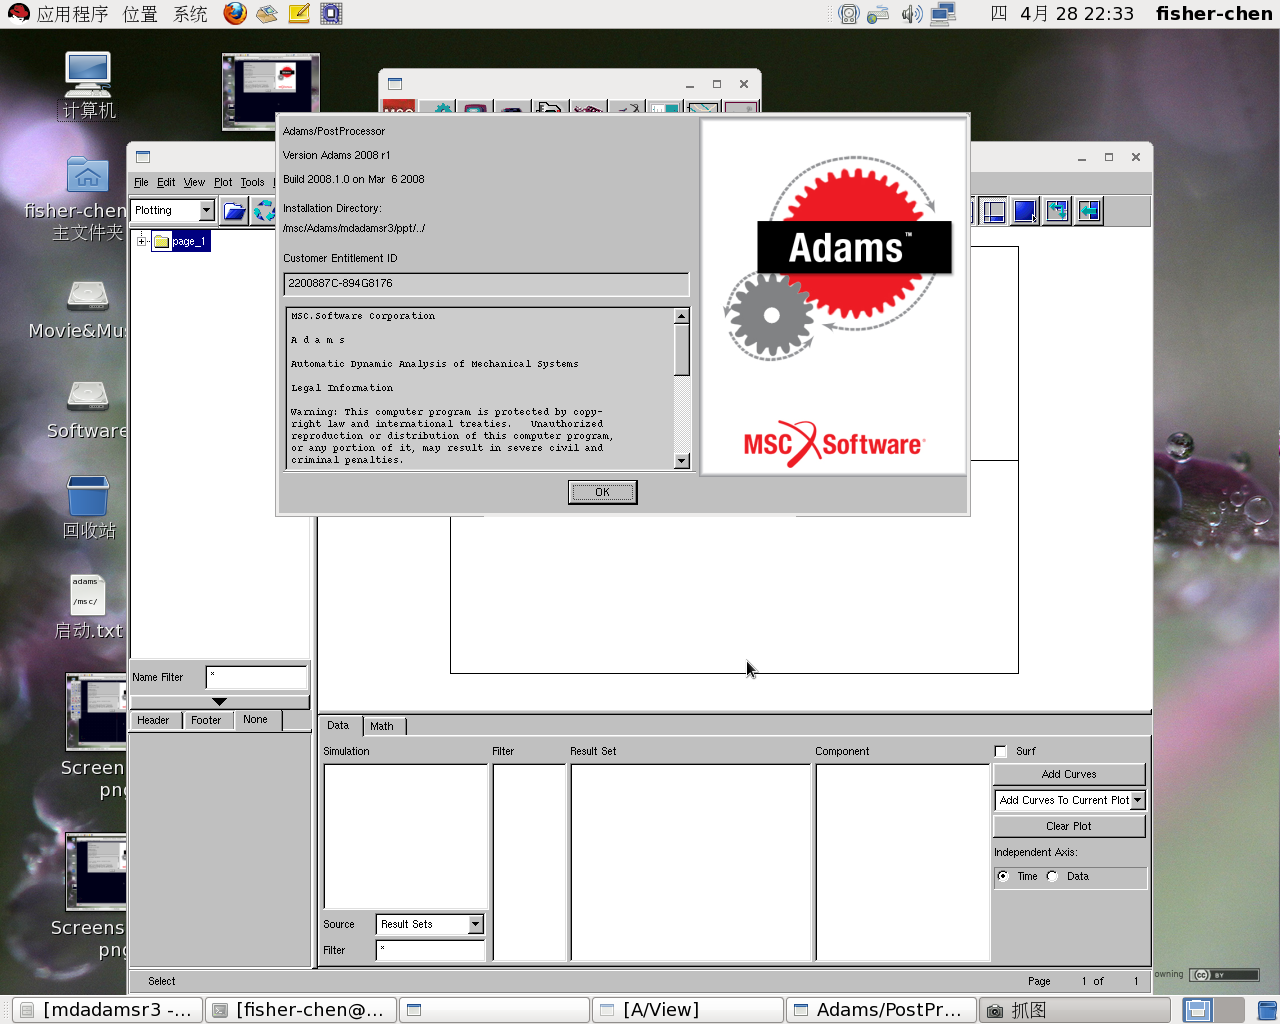Select the Data independent axis radio

1052,876
